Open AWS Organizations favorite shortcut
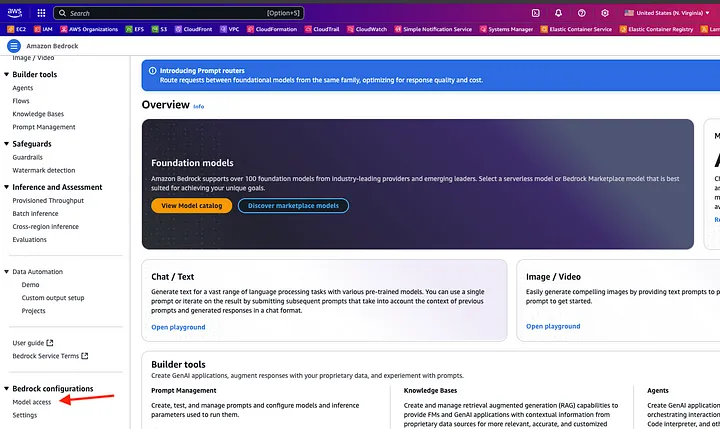 point(89,29)
